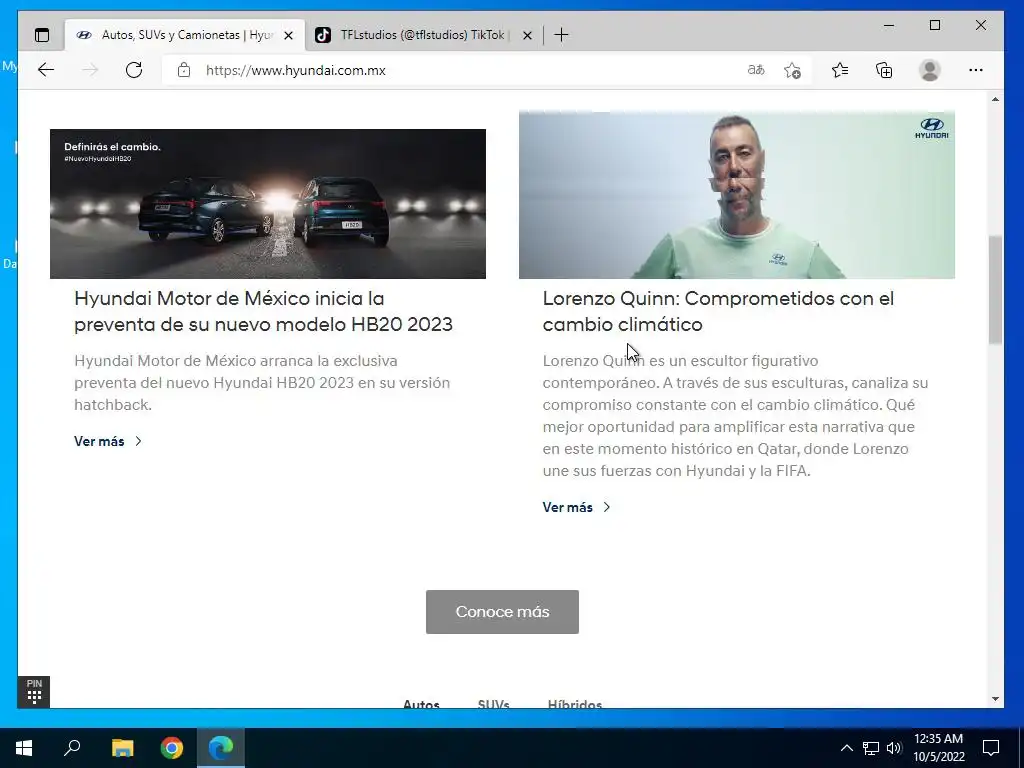Open File Explorer from taskbar
Viewport: 1024px width, 768px height.
coord(122,748)
